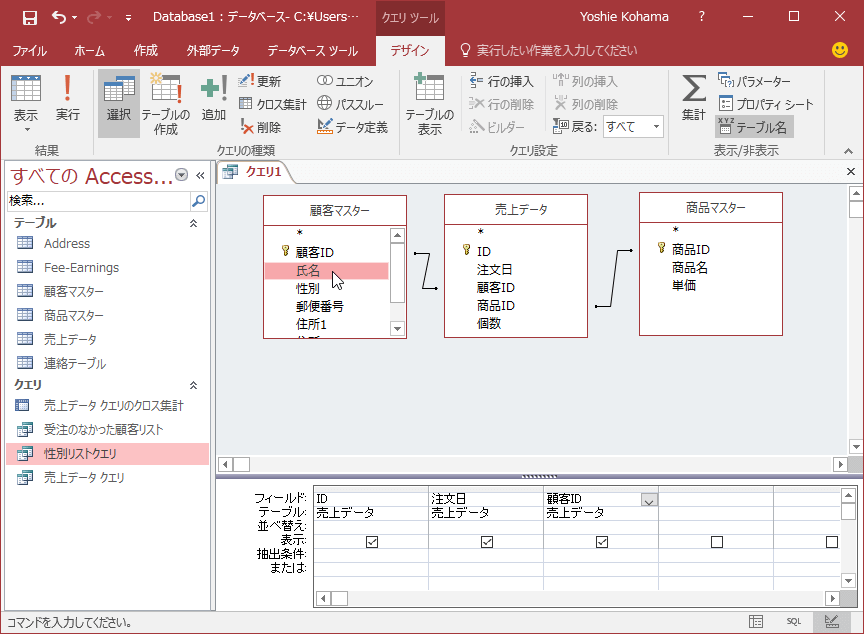
Task: Collapse the ribbon with chevron
Action: pyautogui.click(x=849, y=151)
